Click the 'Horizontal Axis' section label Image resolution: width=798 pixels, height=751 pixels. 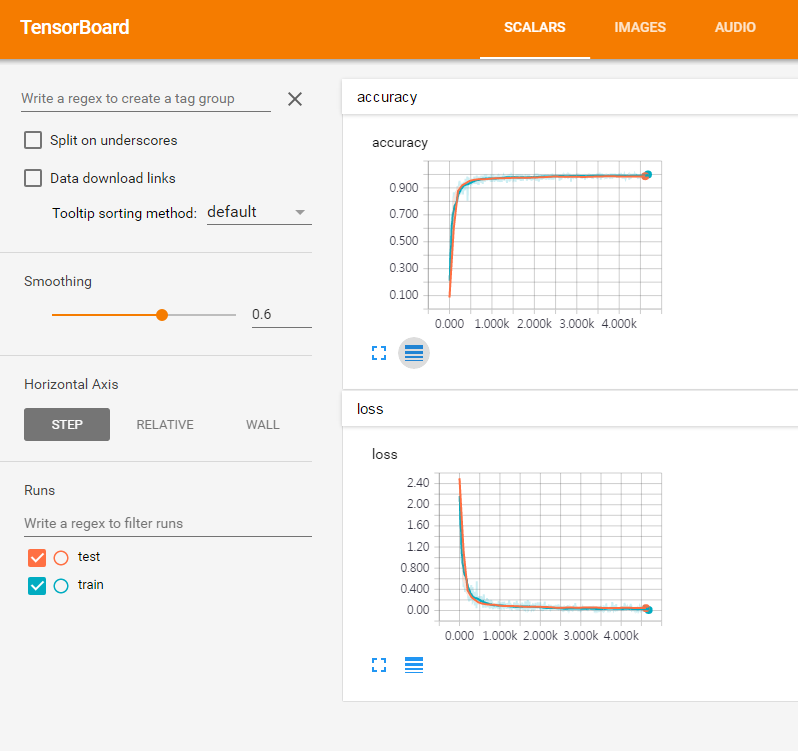click(x=71, y=384)
